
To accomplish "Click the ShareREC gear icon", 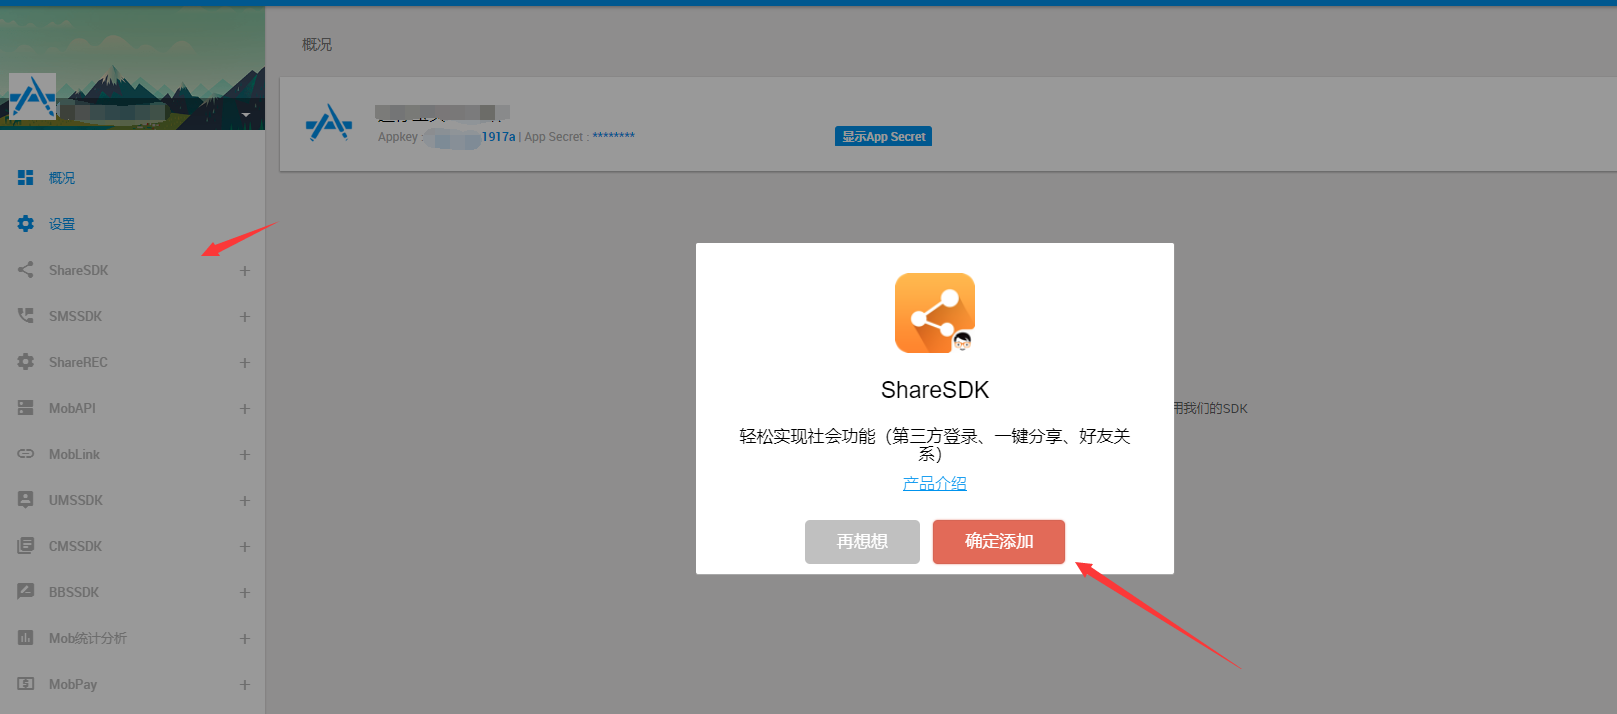I will 26,361.
